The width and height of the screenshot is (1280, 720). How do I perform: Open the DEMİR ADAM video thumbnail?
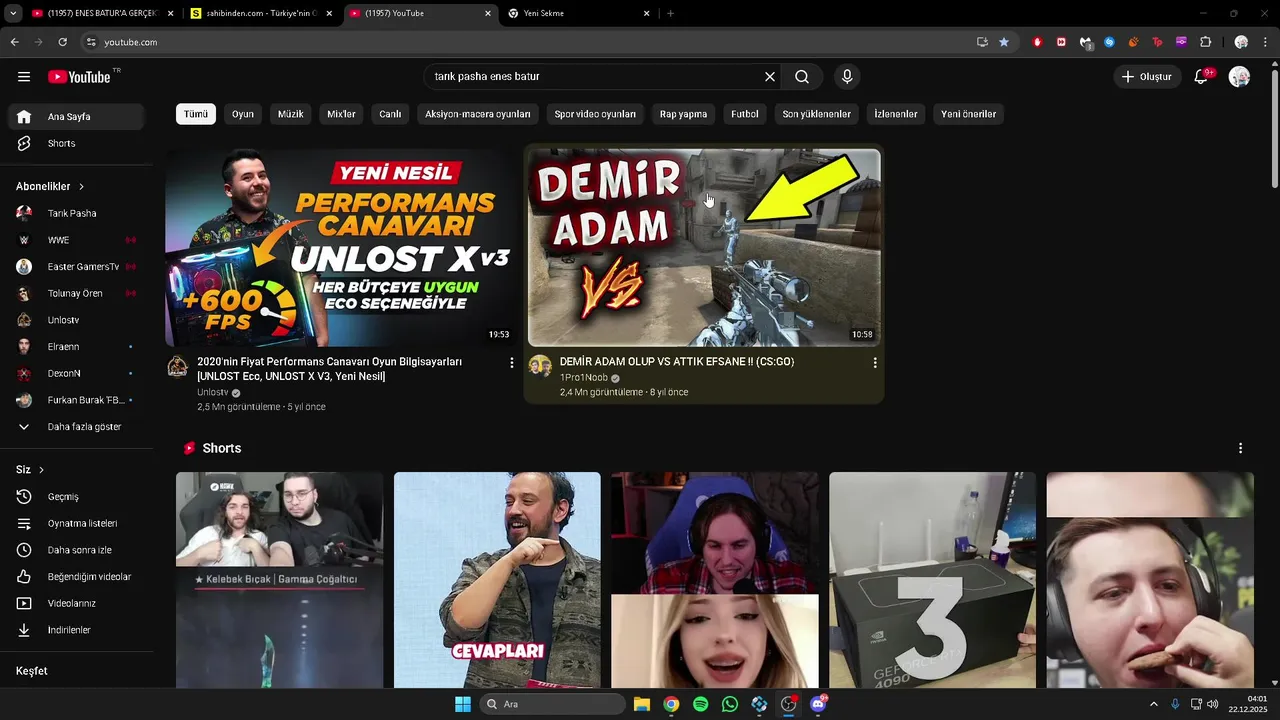[x=704, y=247]
